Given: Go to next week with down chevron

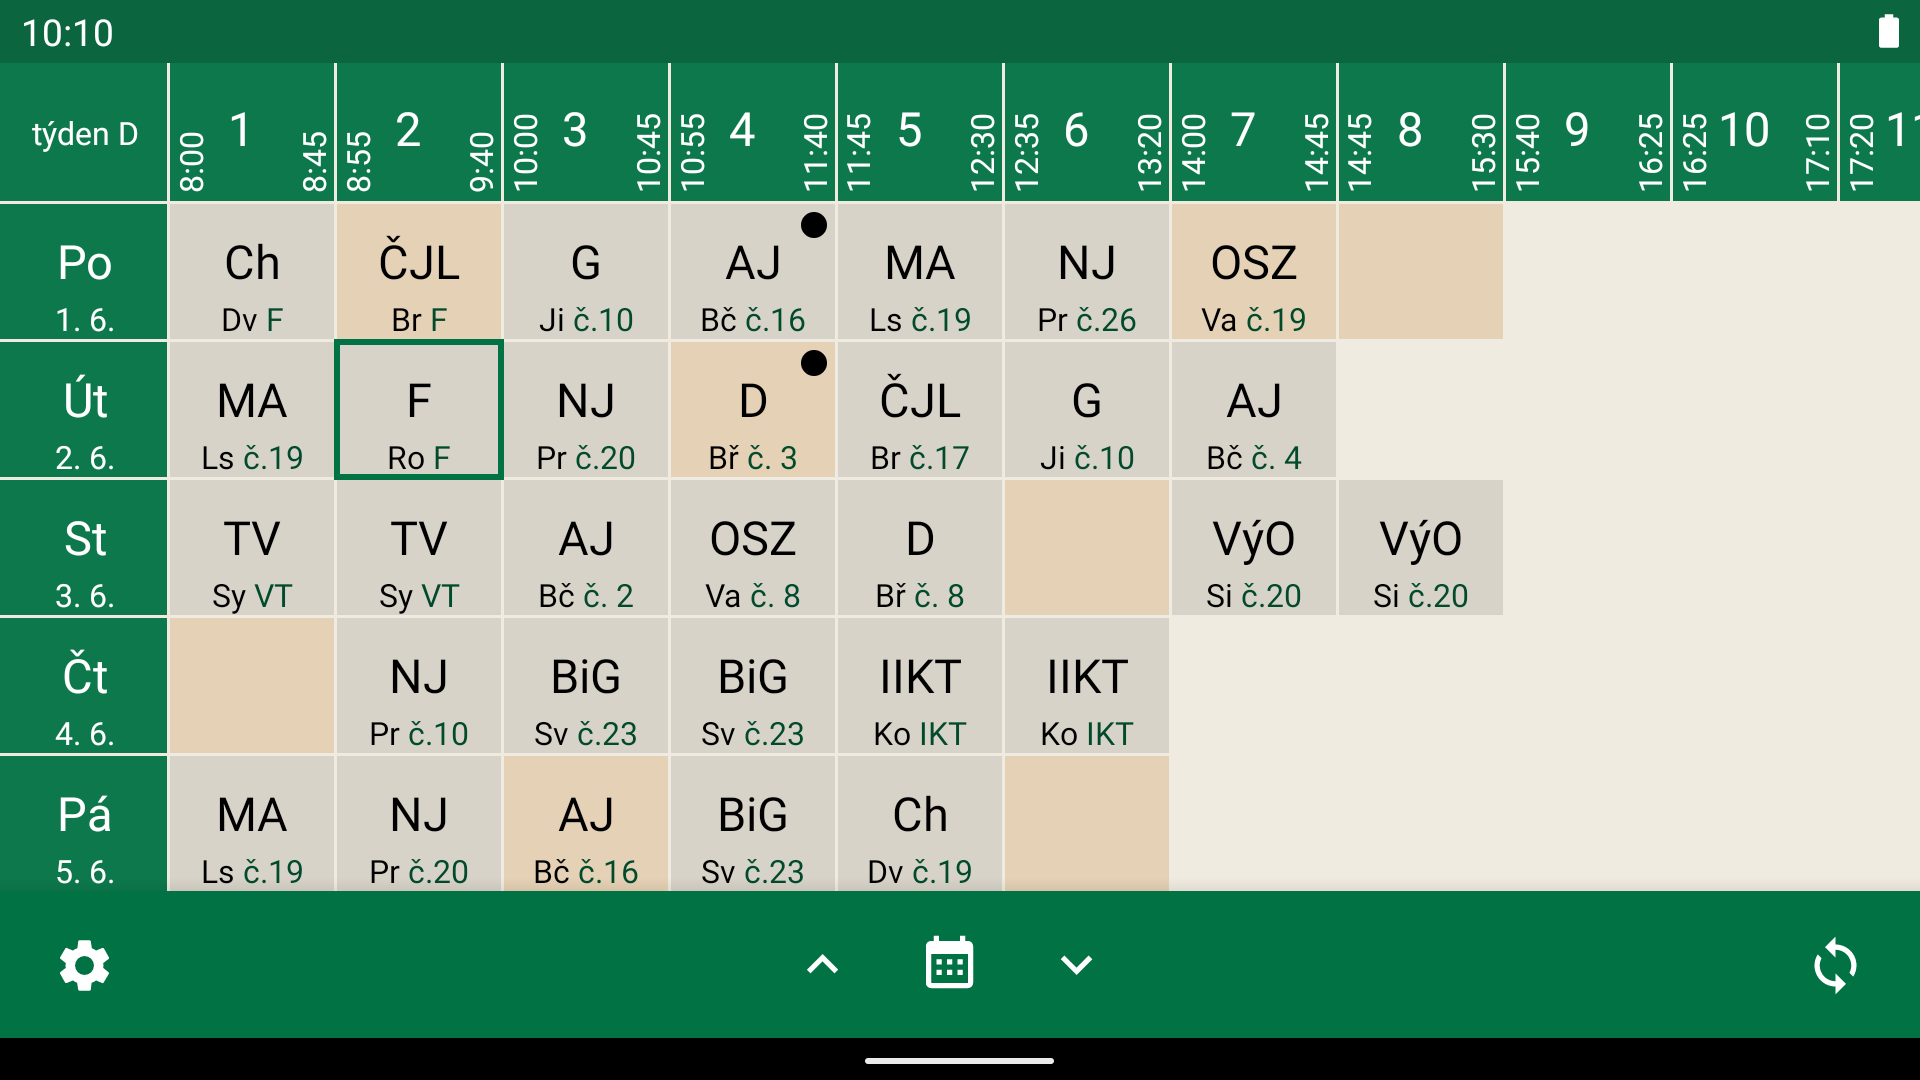Looking at the screenshot, I should 1076,965.
